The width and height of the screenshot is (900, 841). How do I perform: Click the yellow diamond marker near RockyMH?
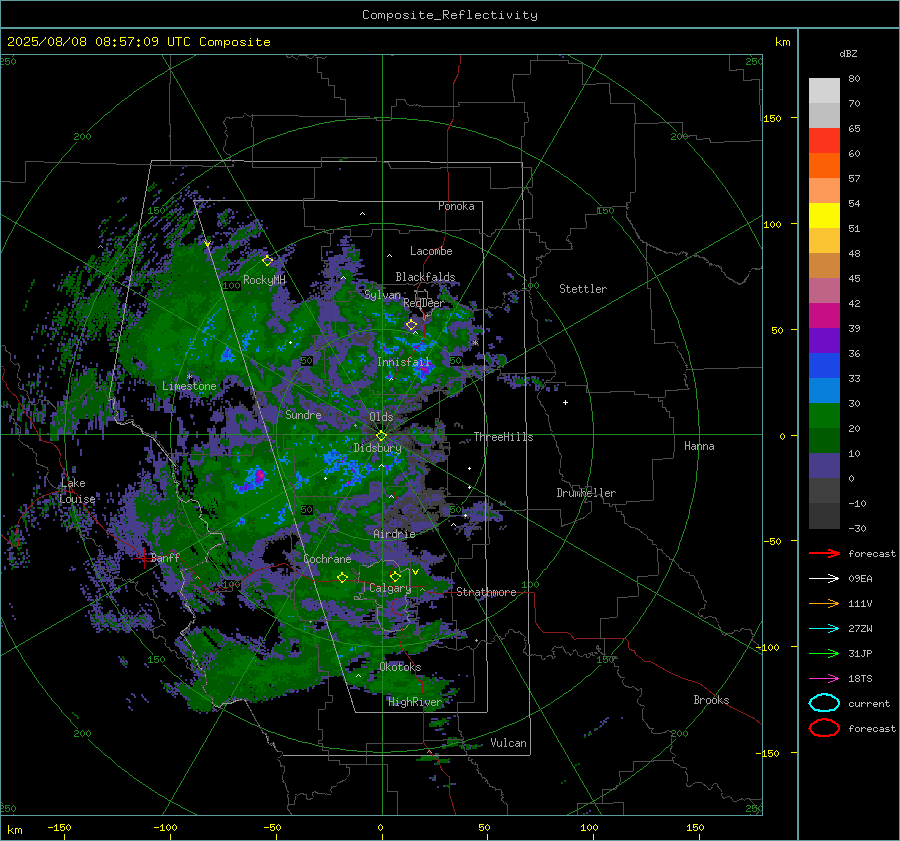[x=267, y=261]
